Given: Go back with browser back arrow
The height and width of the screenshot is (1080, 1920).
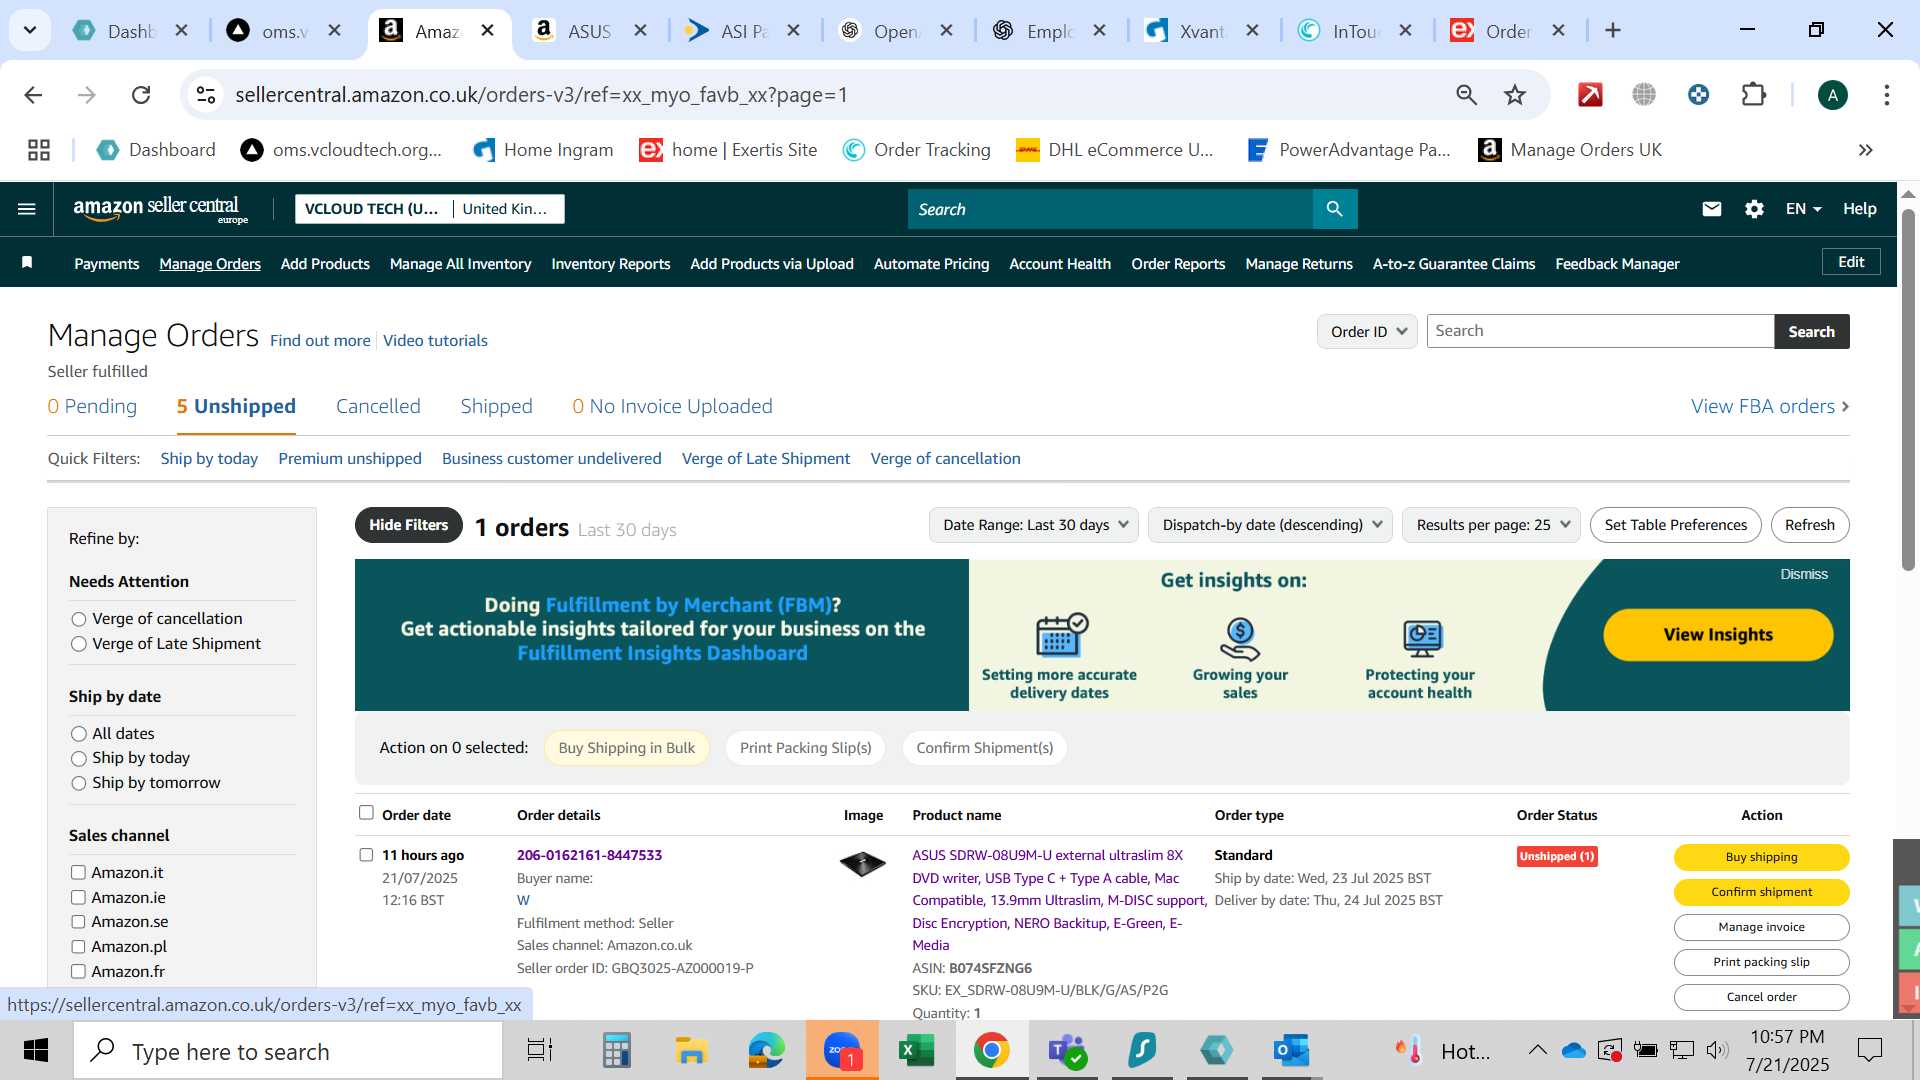Looking at the screenshot, I should click(33, 95).
